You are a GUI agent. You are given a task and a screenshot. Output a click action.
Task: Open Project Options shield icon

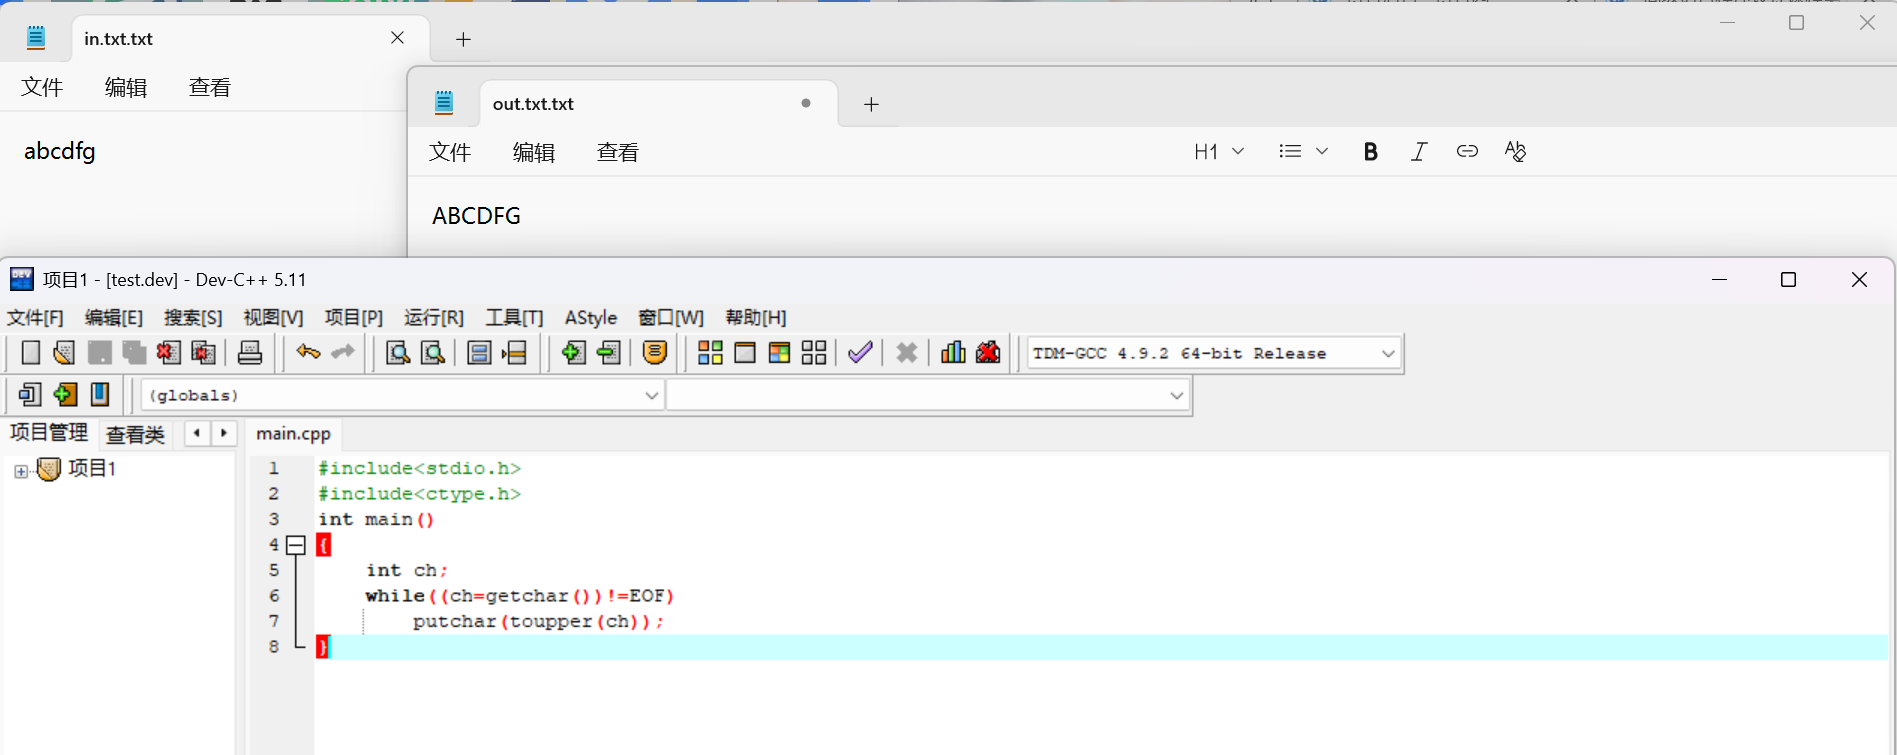(x=655, y=353)
